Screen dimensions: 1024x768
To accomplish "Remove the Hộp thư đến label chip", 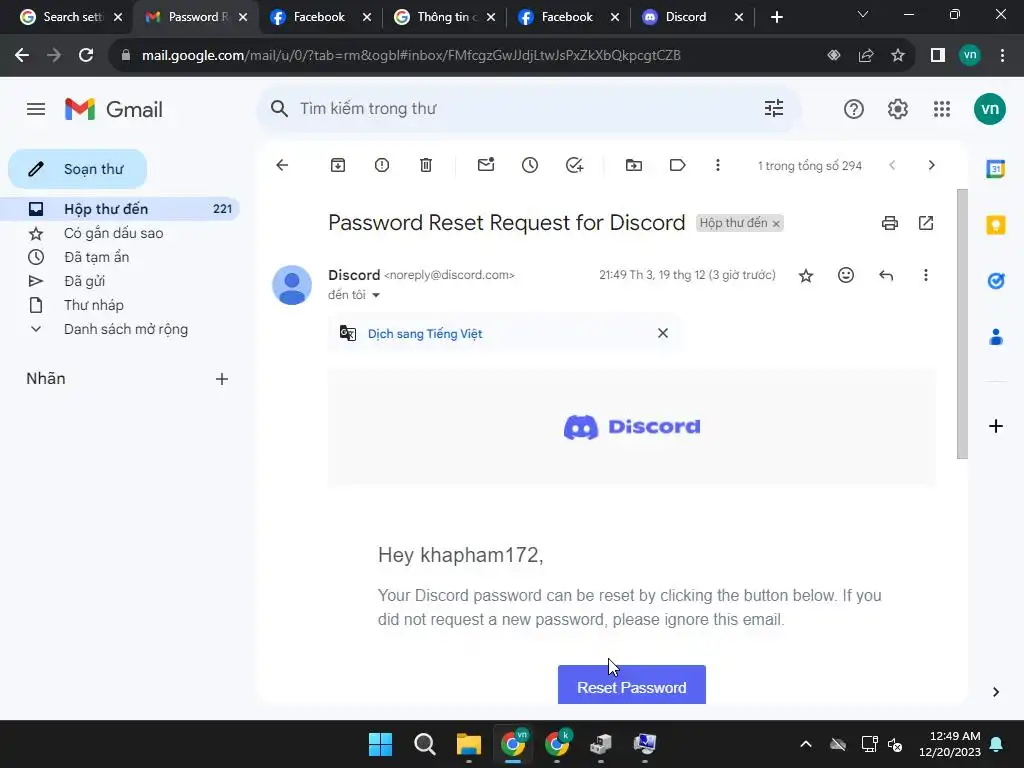I will 776,224.
